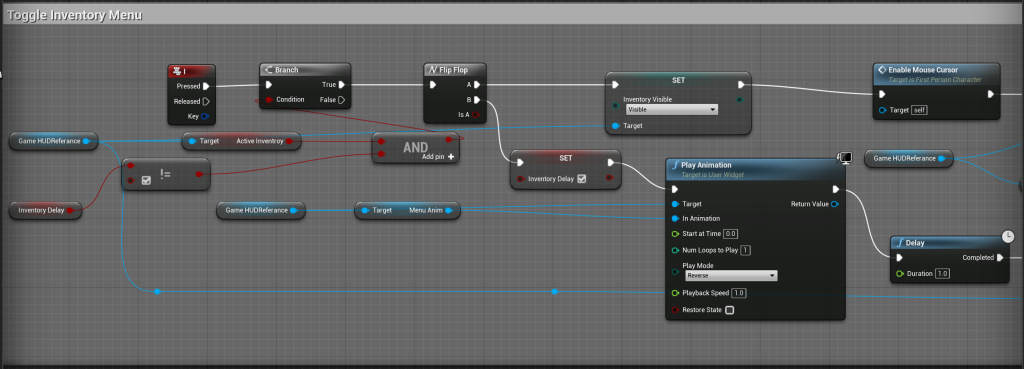
Task: Click the function icon on Play Animation header
Action: point(674,165)
